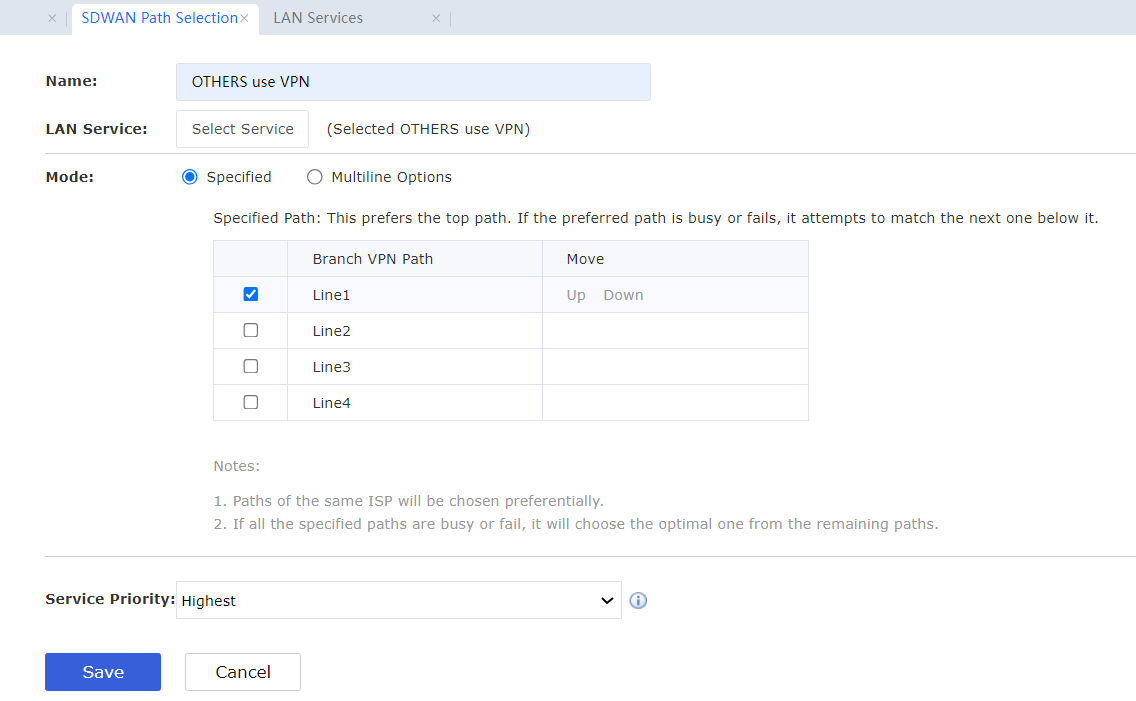Click the Service Priority info icon
1136x701 pixels.
(638, 601)
